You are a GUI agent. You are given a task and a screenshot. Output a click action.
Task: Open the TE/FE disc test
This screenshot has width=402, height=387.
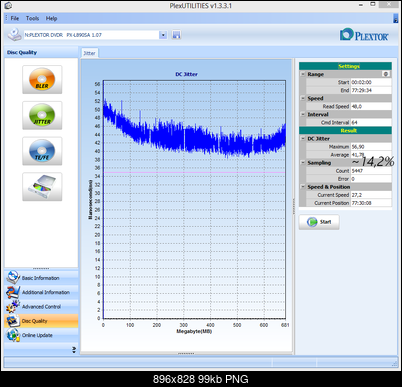click(x=42, y=151)
